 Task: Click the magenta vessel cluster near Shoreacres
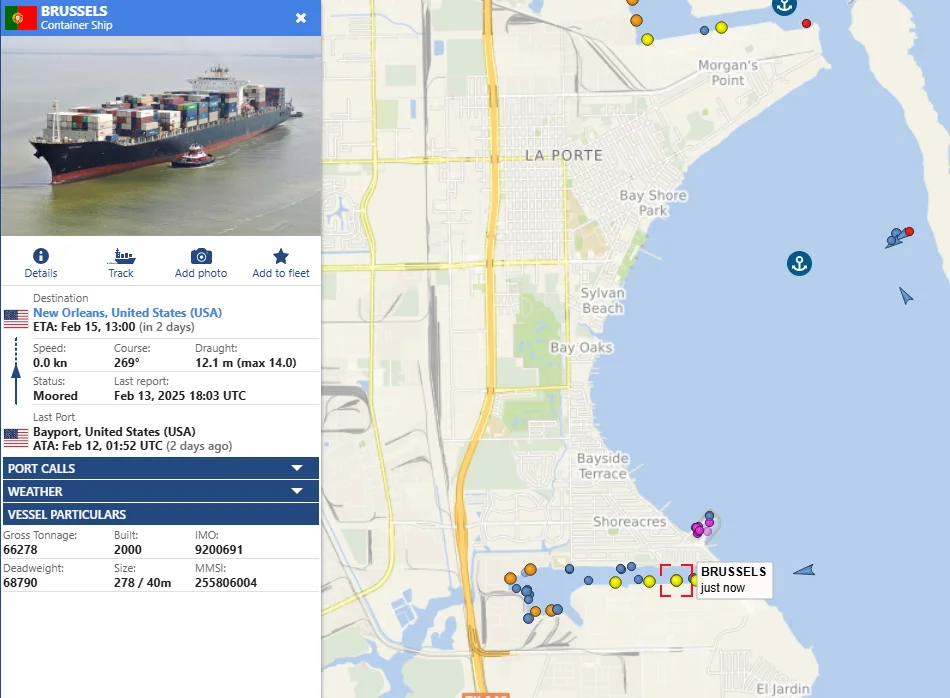(x=702, y=527)
